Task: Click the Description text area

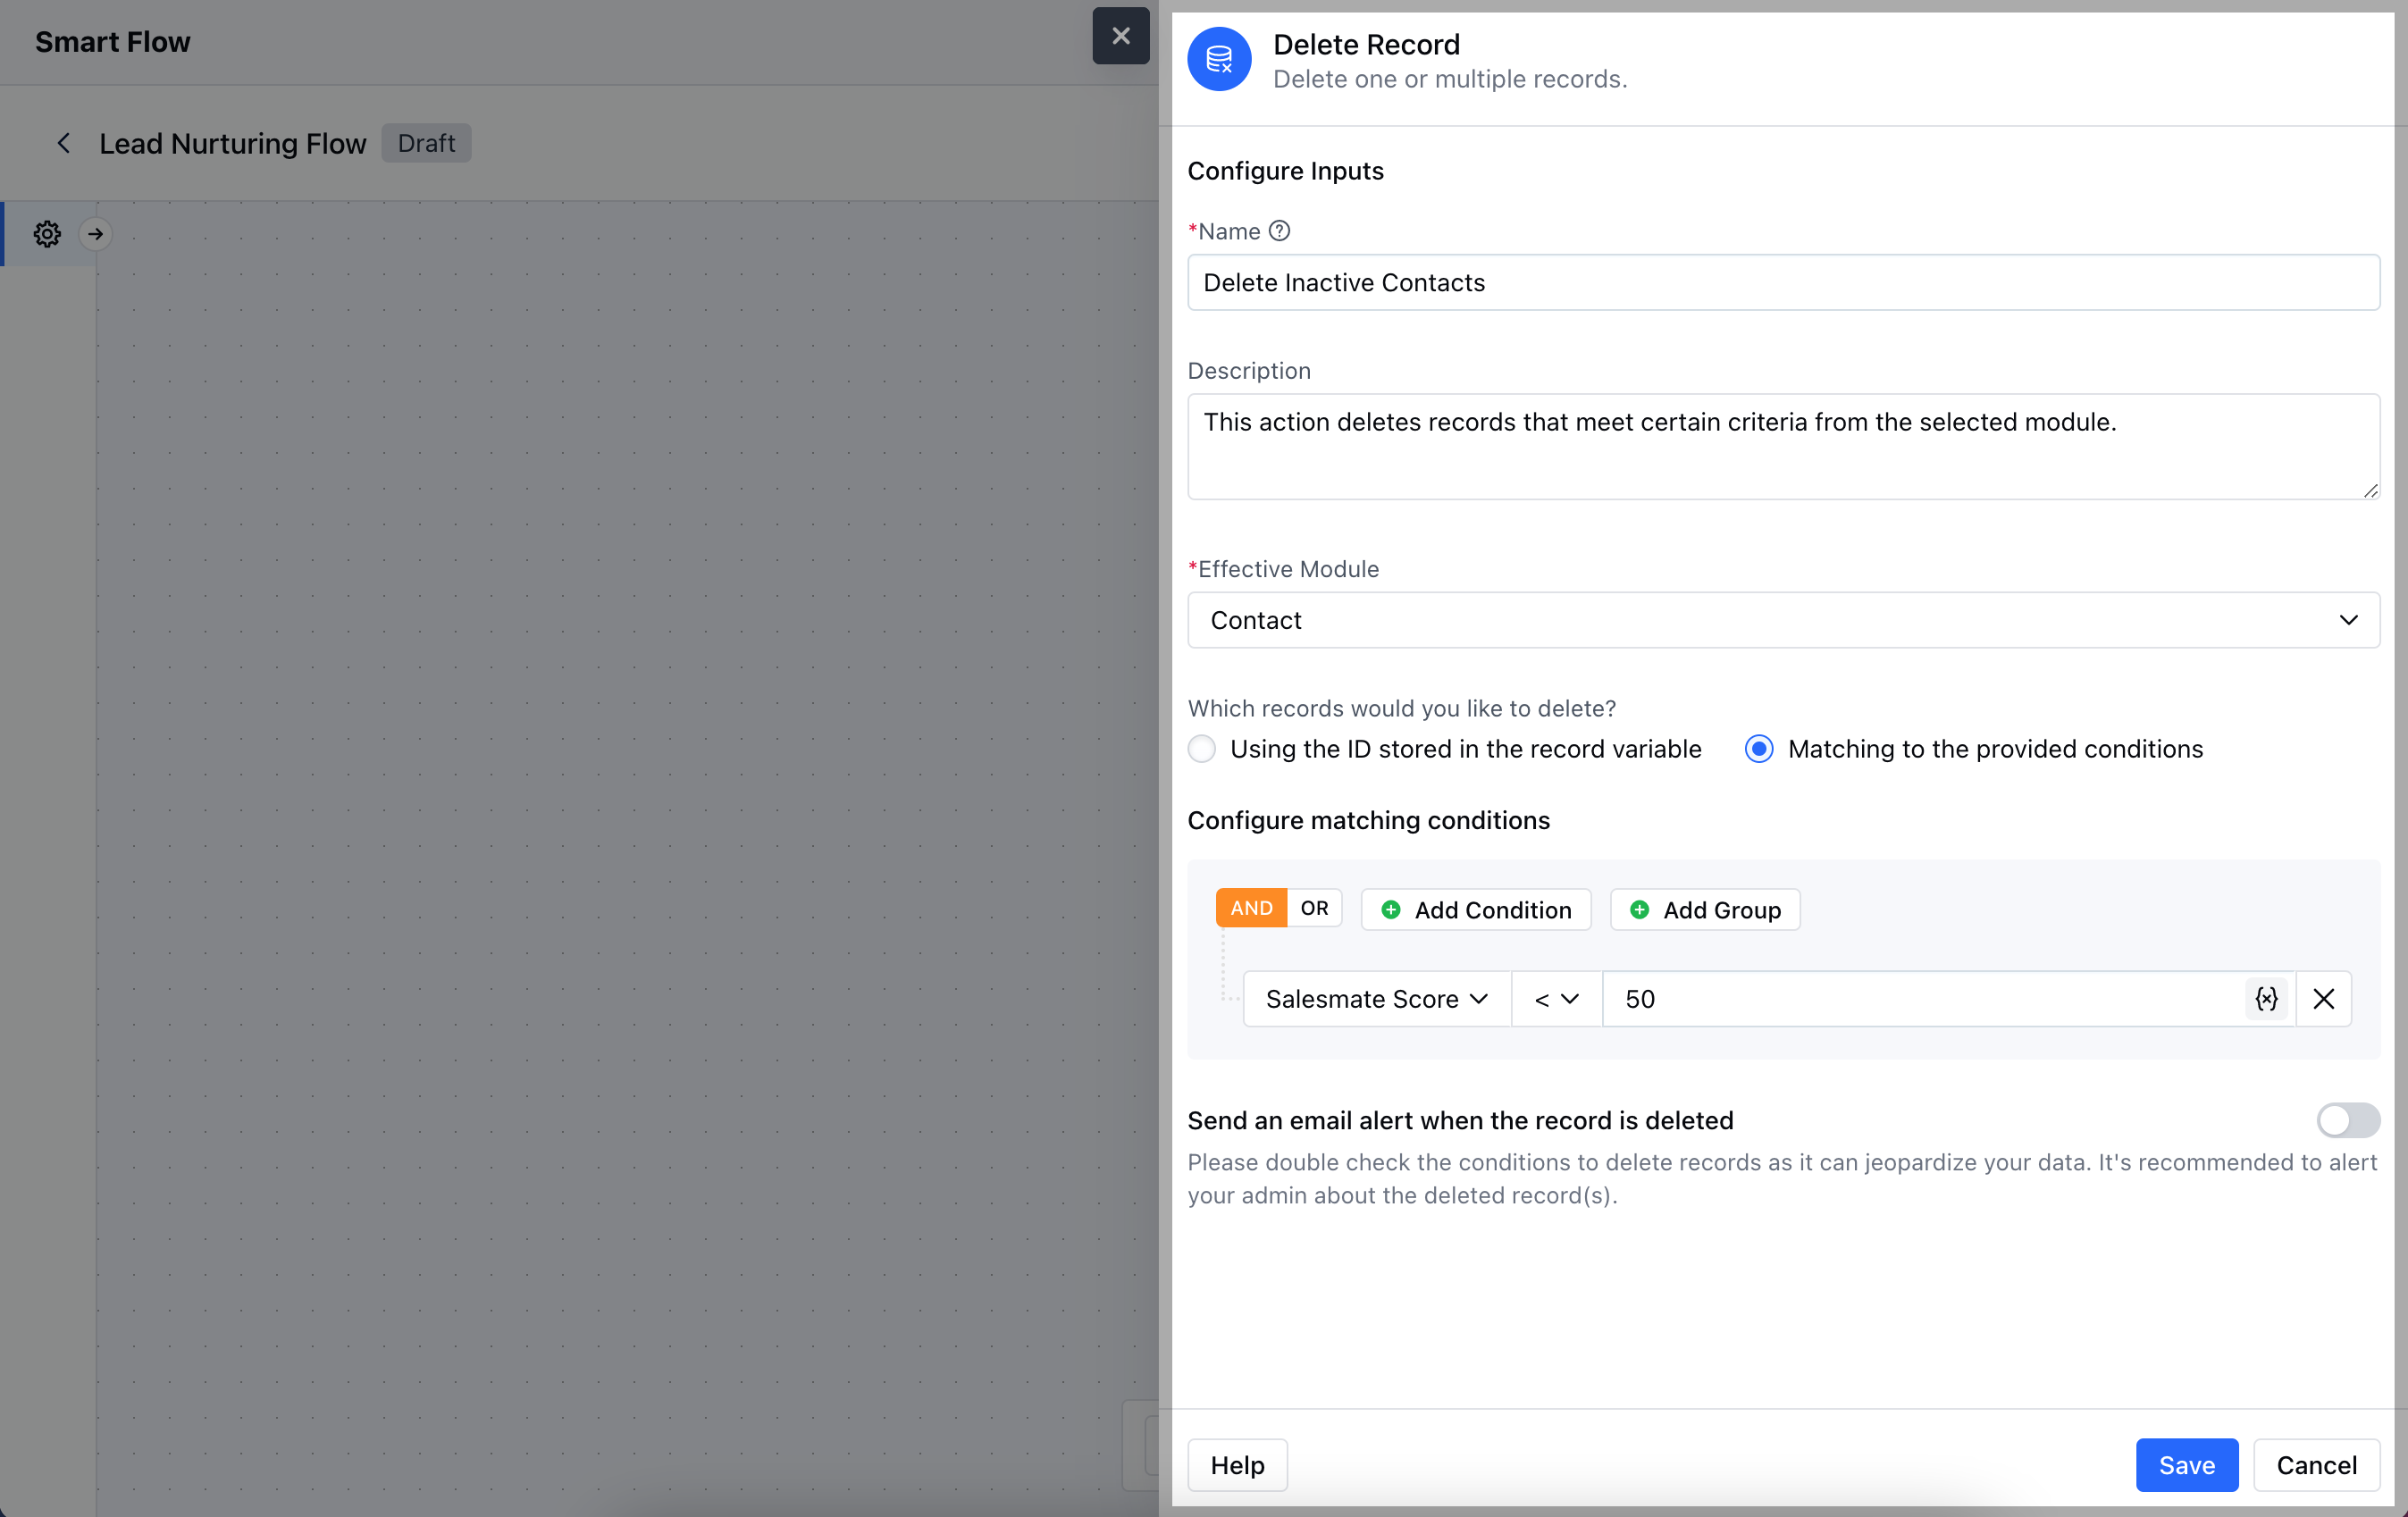Action: tap(1783, 446)
